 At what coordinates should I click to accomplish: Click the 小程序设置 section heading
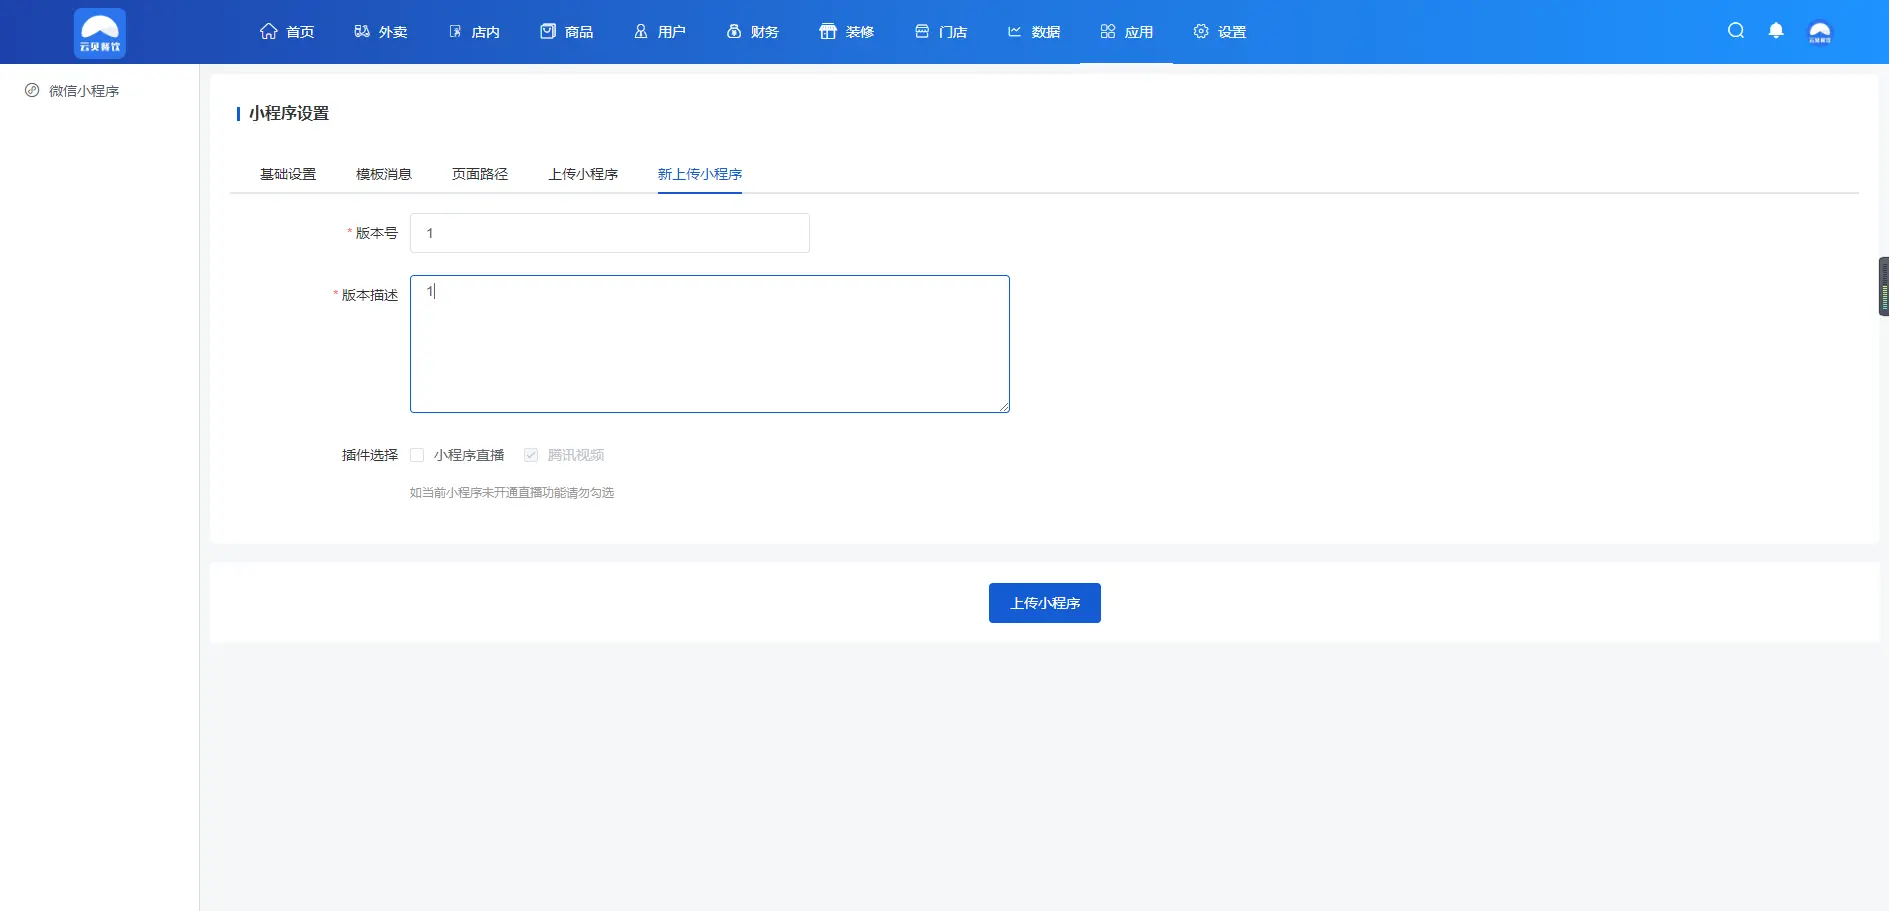tap(289, 114)
